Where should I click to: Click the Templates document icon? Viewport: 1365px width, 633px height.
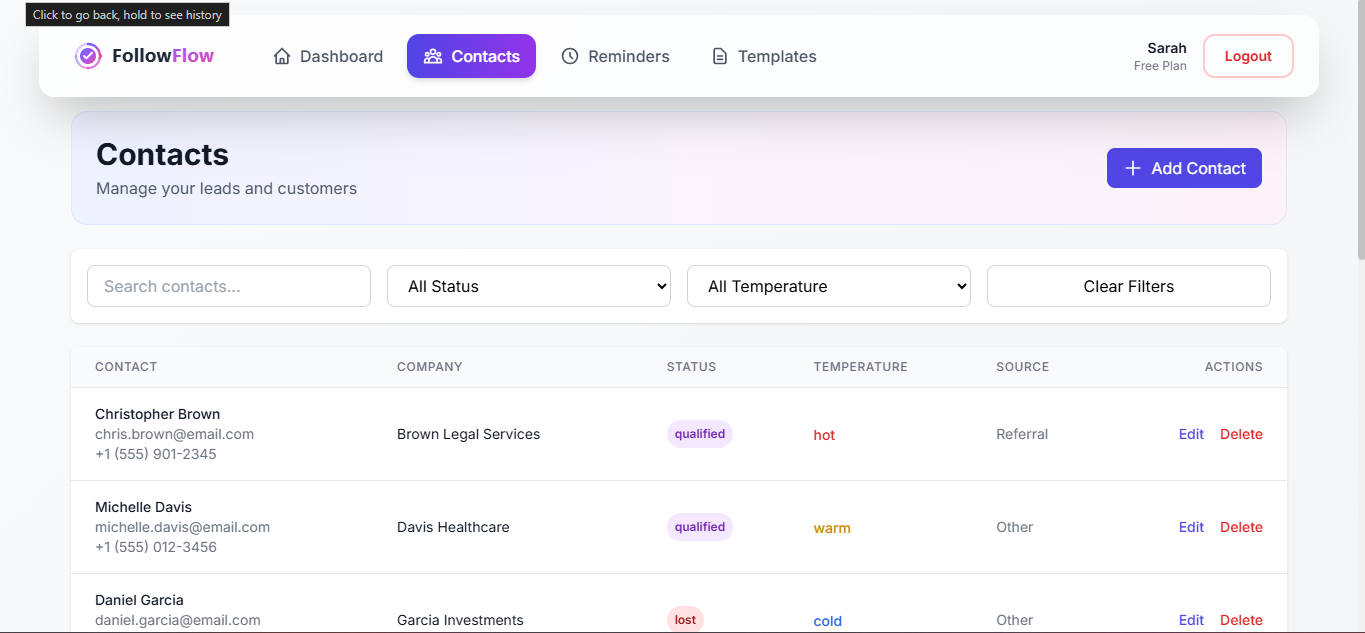pos(720,56)
